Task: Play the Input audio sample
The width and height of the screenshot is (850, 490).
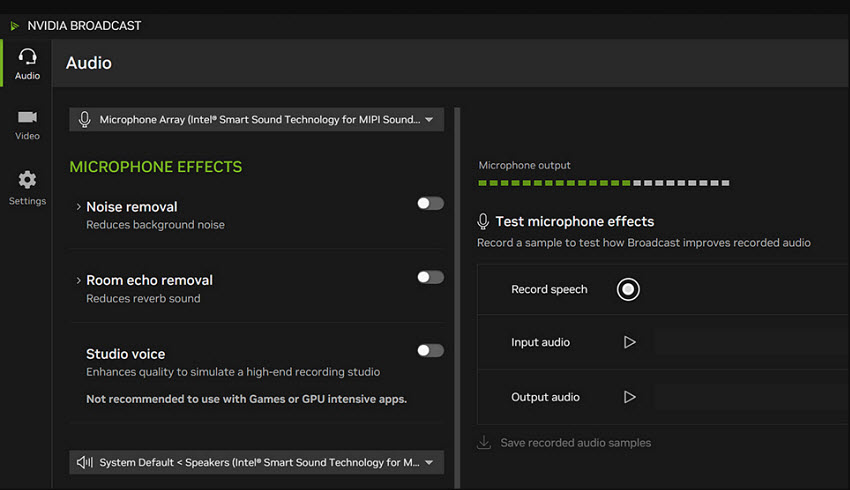Action: pyautogui.click(x=629, y=342)
